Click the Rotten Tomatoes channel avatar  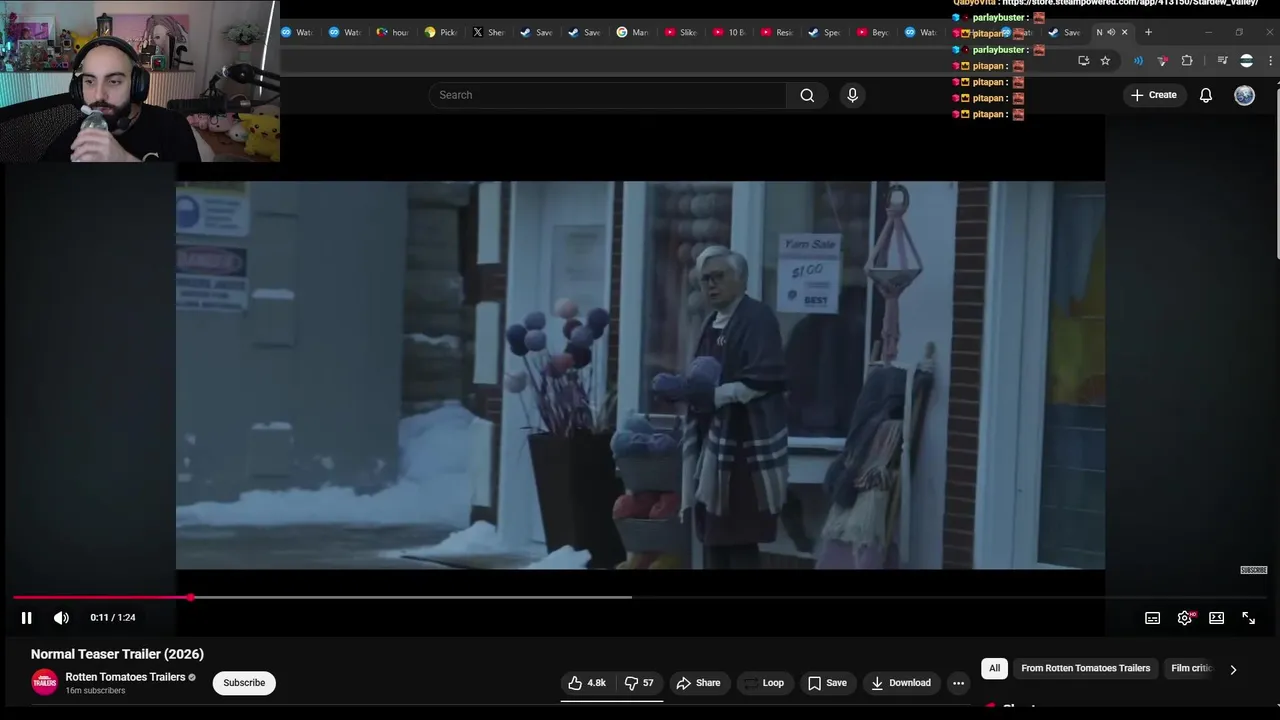point(45,683)
